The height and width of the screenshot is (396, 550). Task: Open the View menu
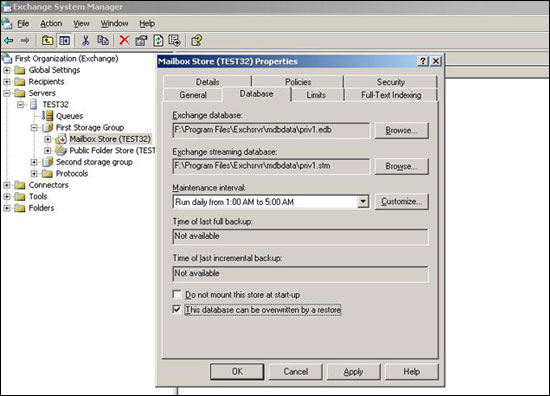point(81,24)
